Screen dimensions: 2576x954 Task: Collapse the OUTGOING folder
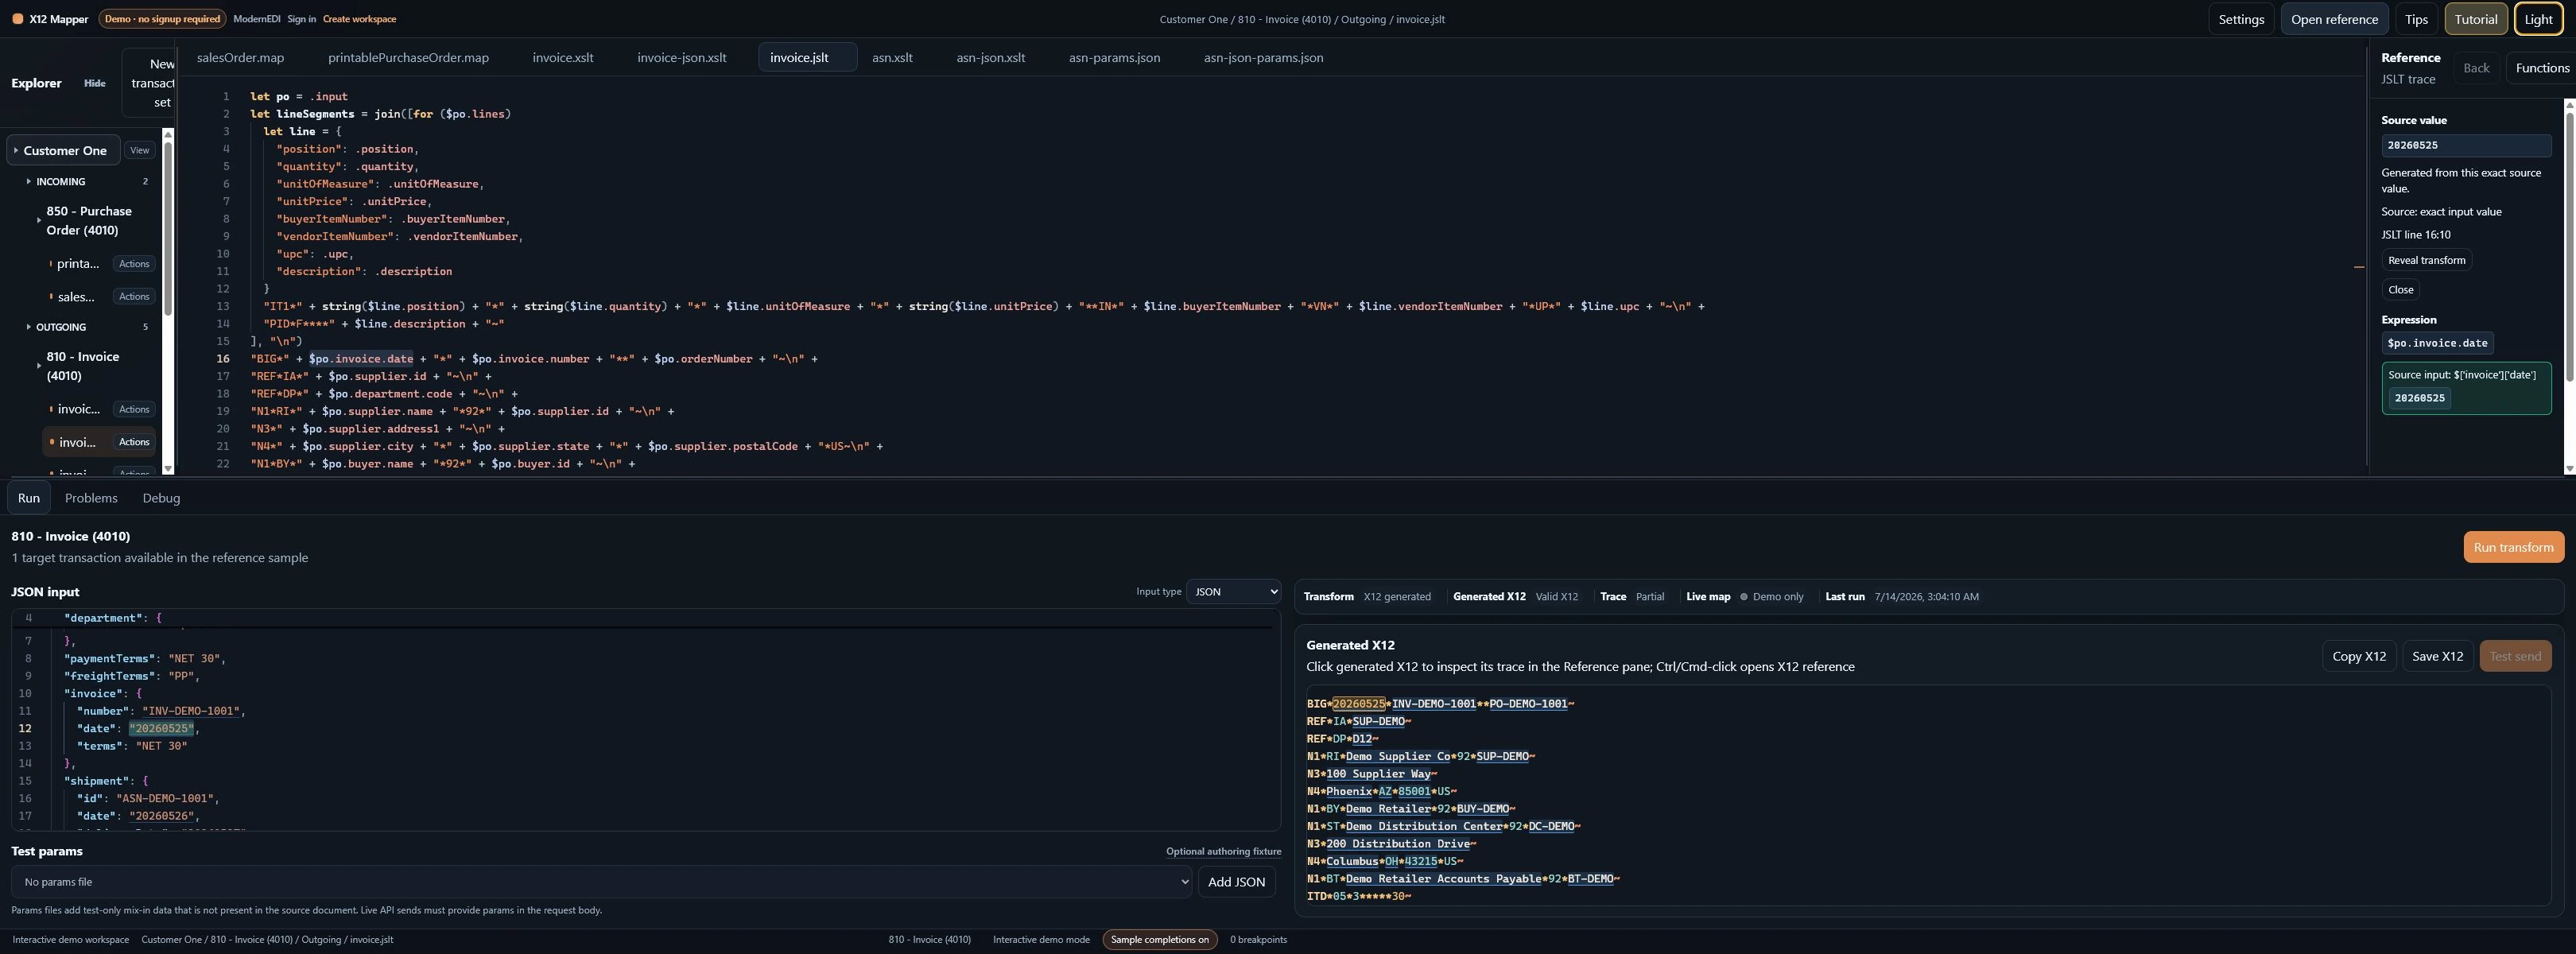pos(60,327)
